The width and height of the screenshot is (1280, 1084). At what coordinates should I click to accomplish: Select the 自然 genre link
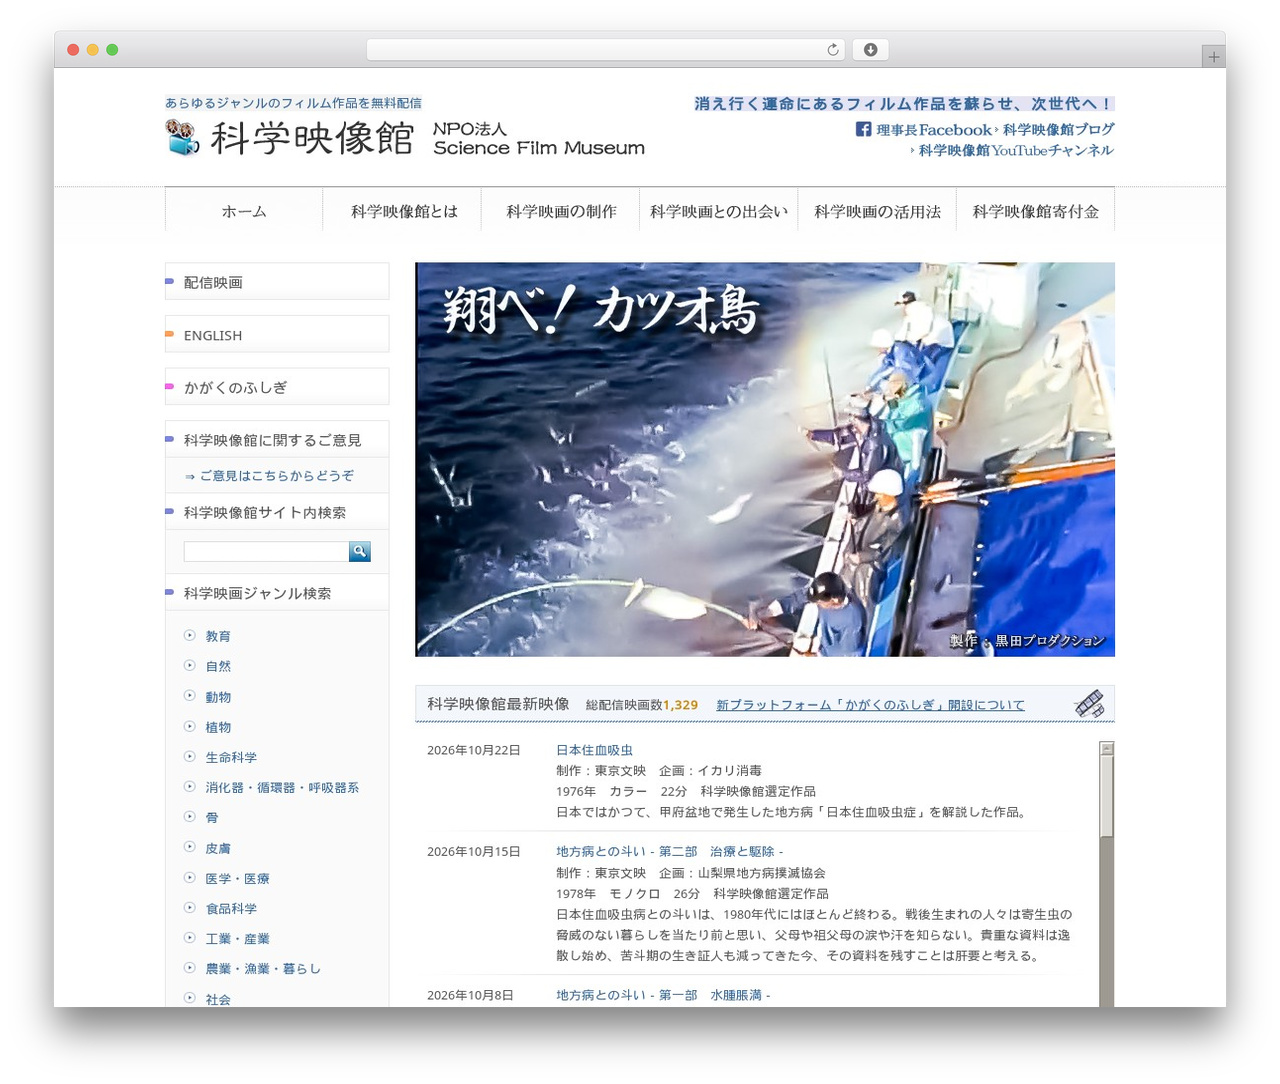218,666
